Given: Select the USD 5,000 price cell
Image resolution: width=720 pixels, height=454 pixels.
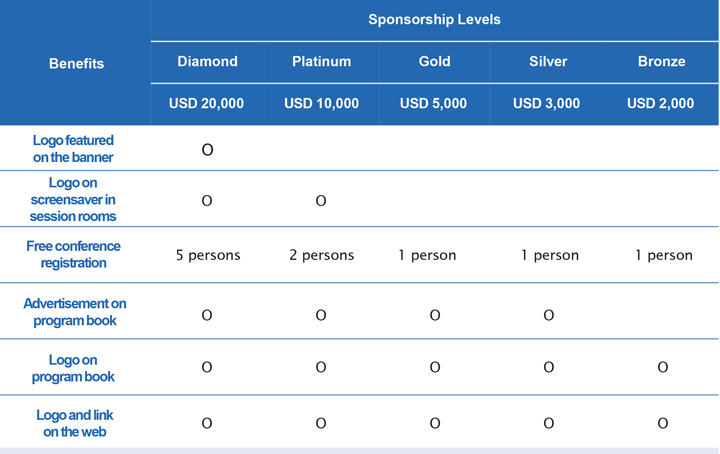Looking at the screenshot, I should click(x=433, y=103).
